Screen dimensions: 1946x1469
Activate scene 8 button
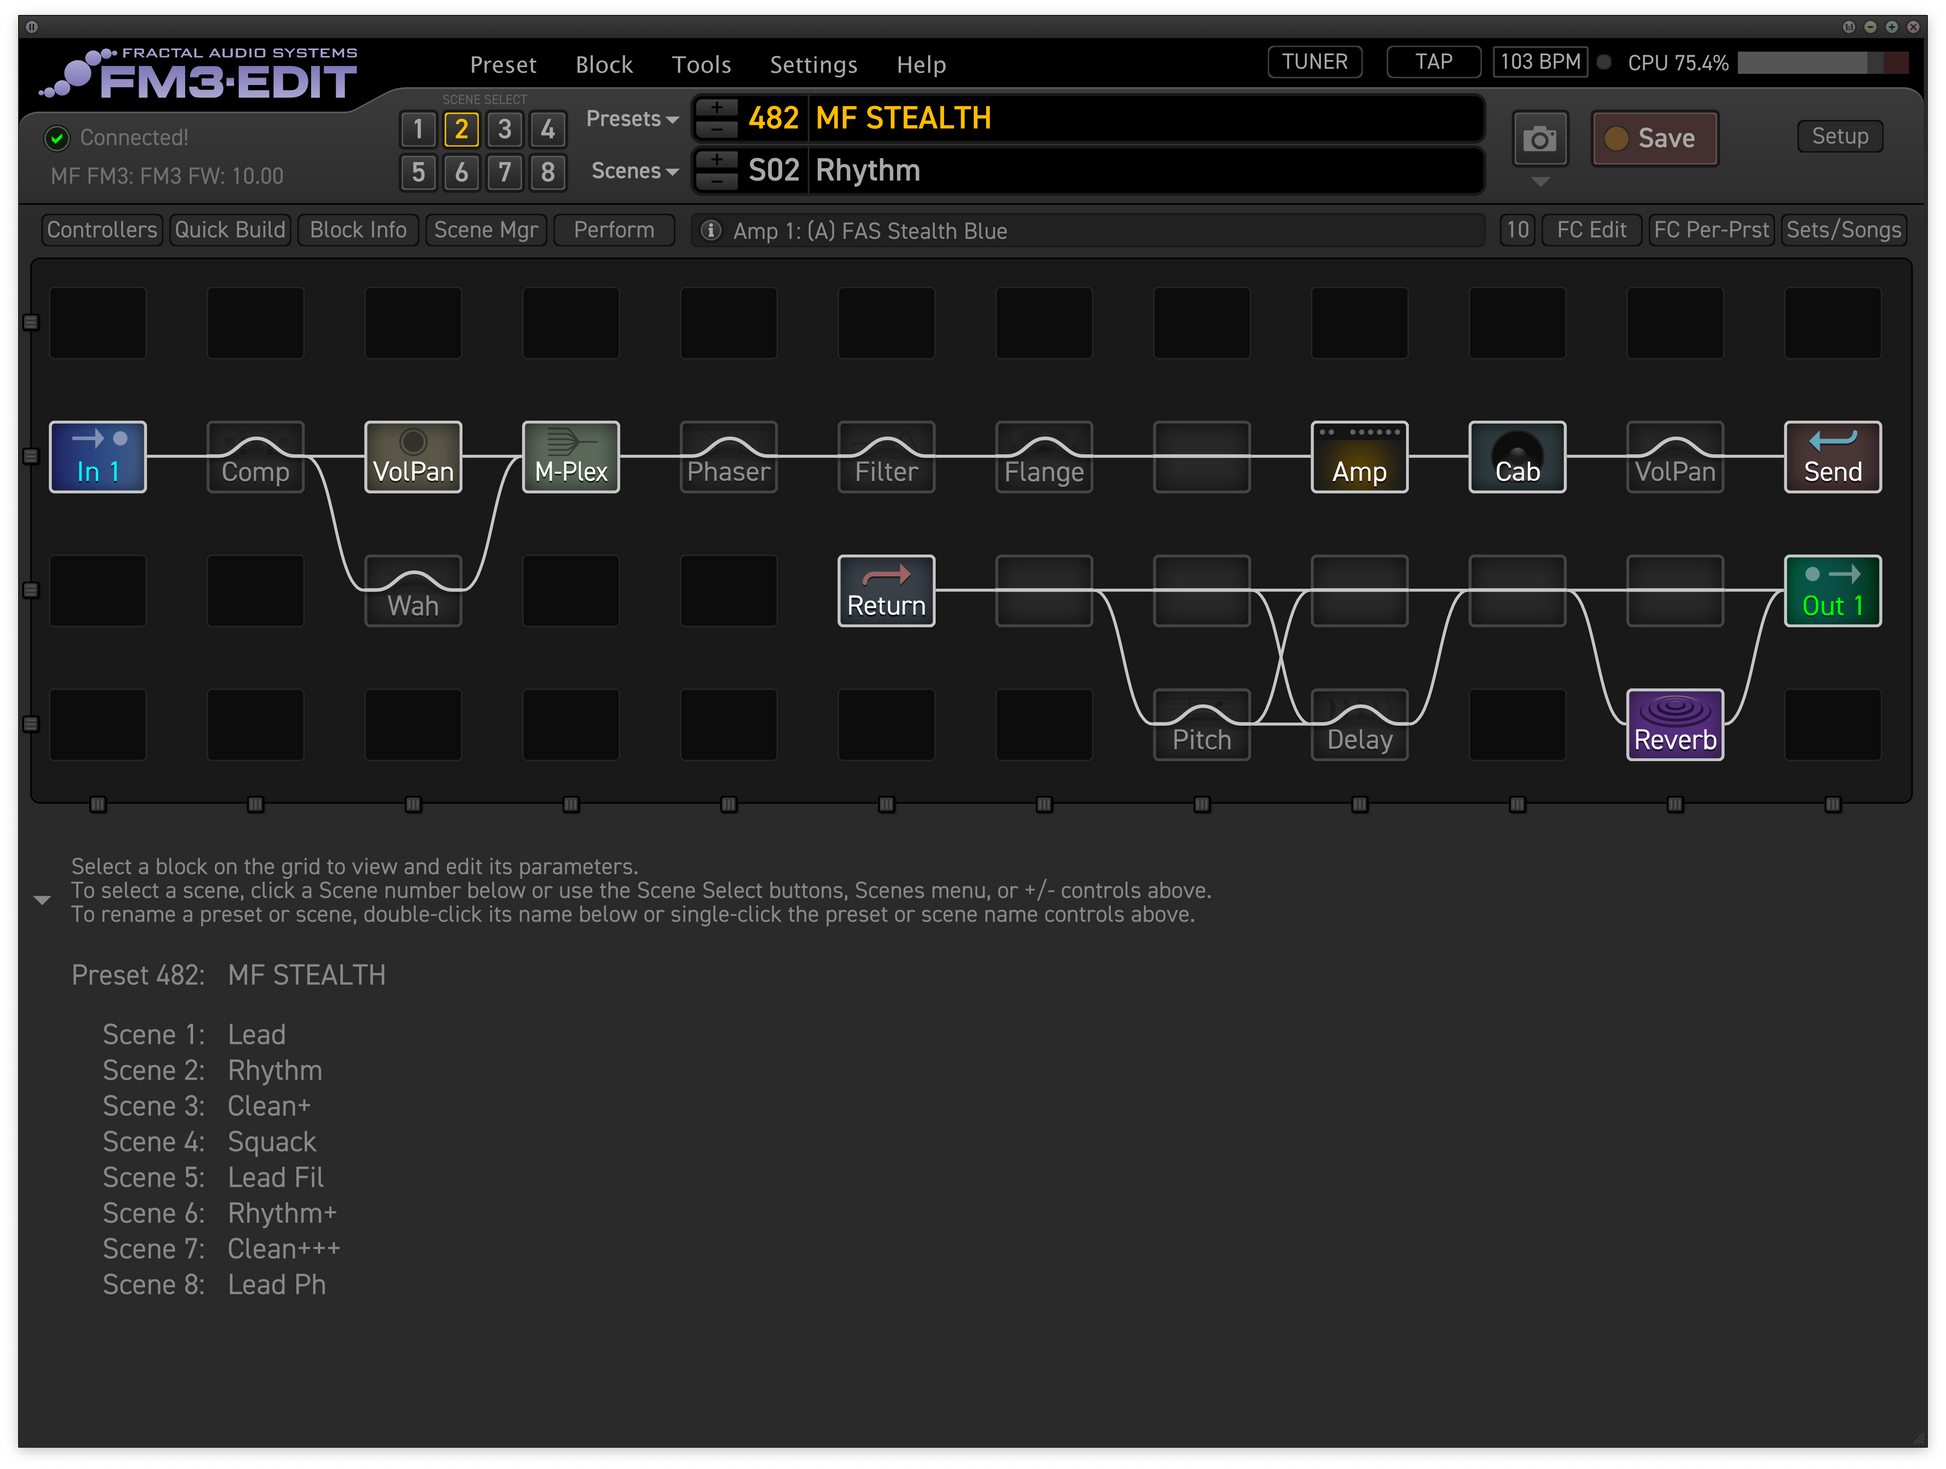(x=548, y=172)
